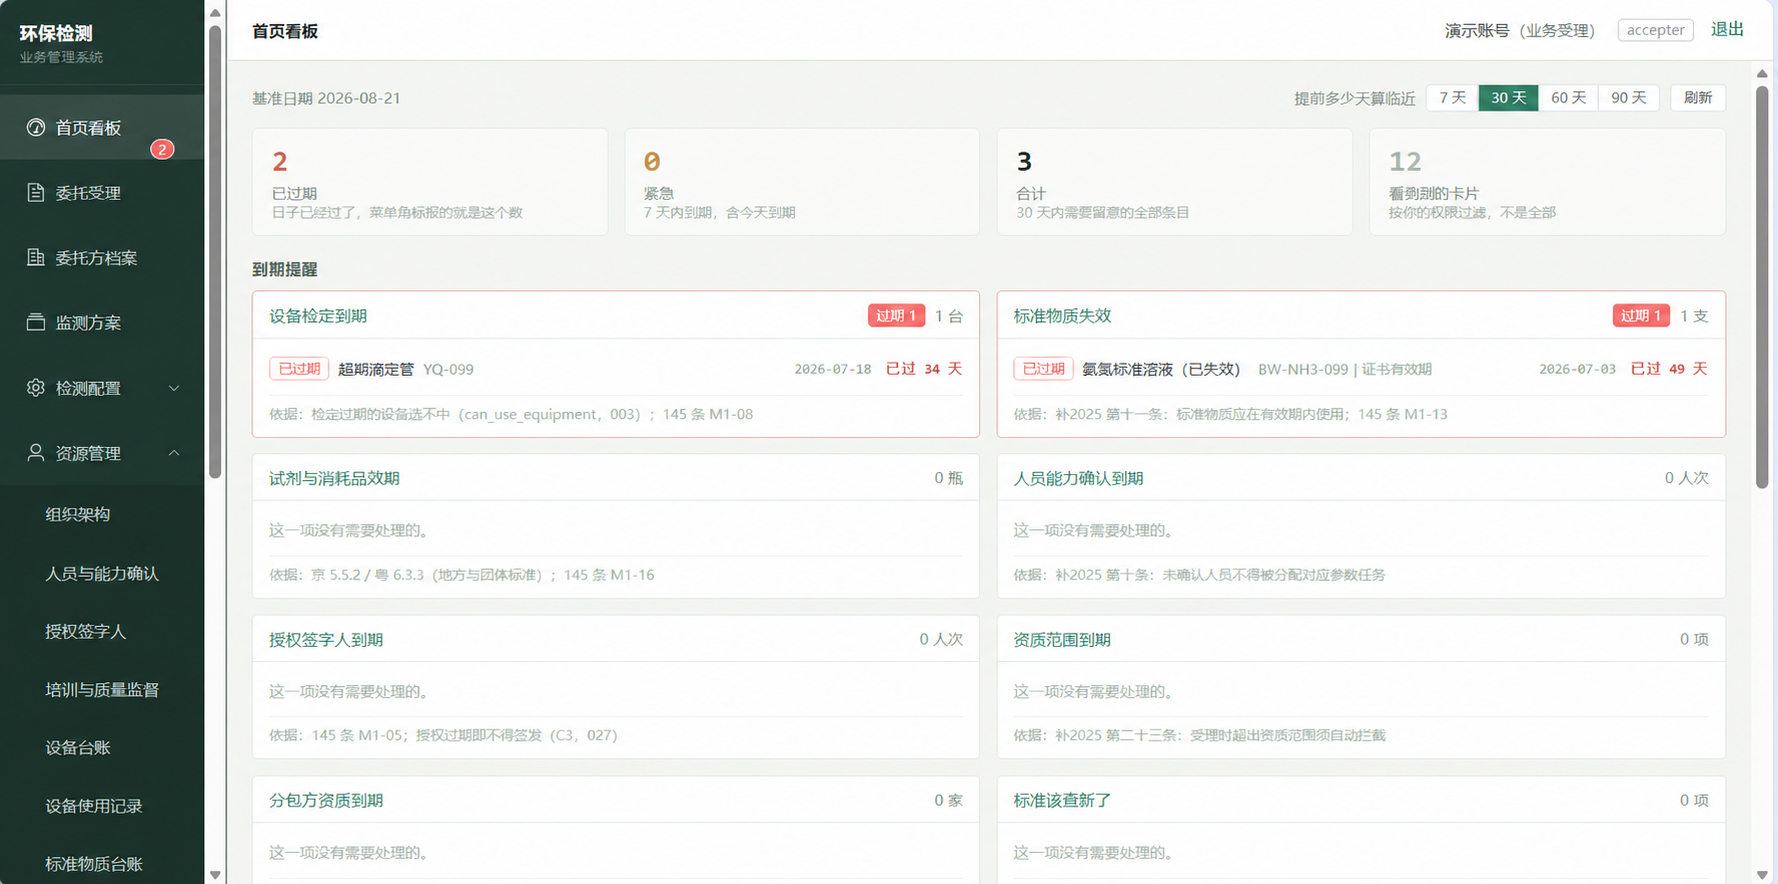The image size is (1778, 884).
Task: Open 组织架构 submenu item
Action: pos(78,514)
